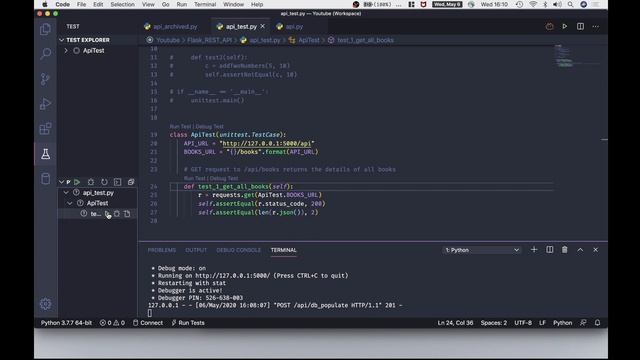This screenshot has width=640, height=360.
Task: Collapse all tests icon in test panel
Action: 131,182
